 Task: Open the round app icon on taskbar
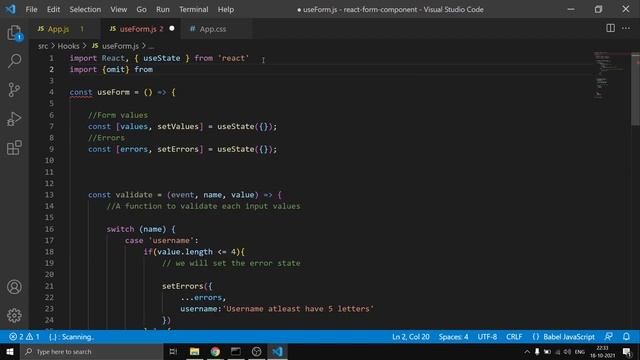point(256,351)
